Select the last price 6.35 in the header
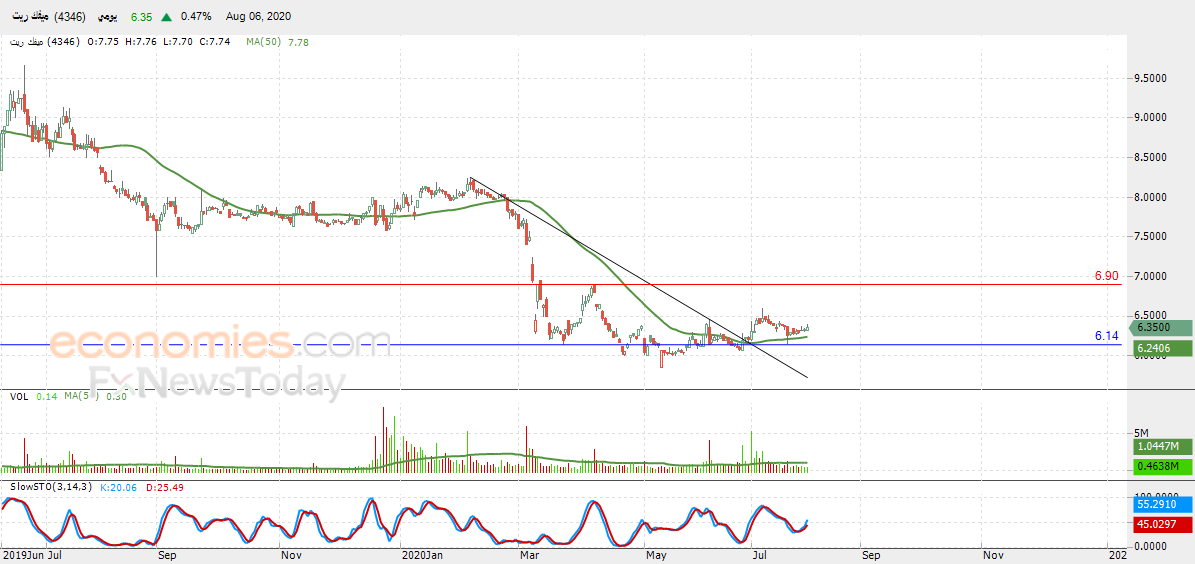The height and width of the screenshot is (564, 1195). (141, 16)
